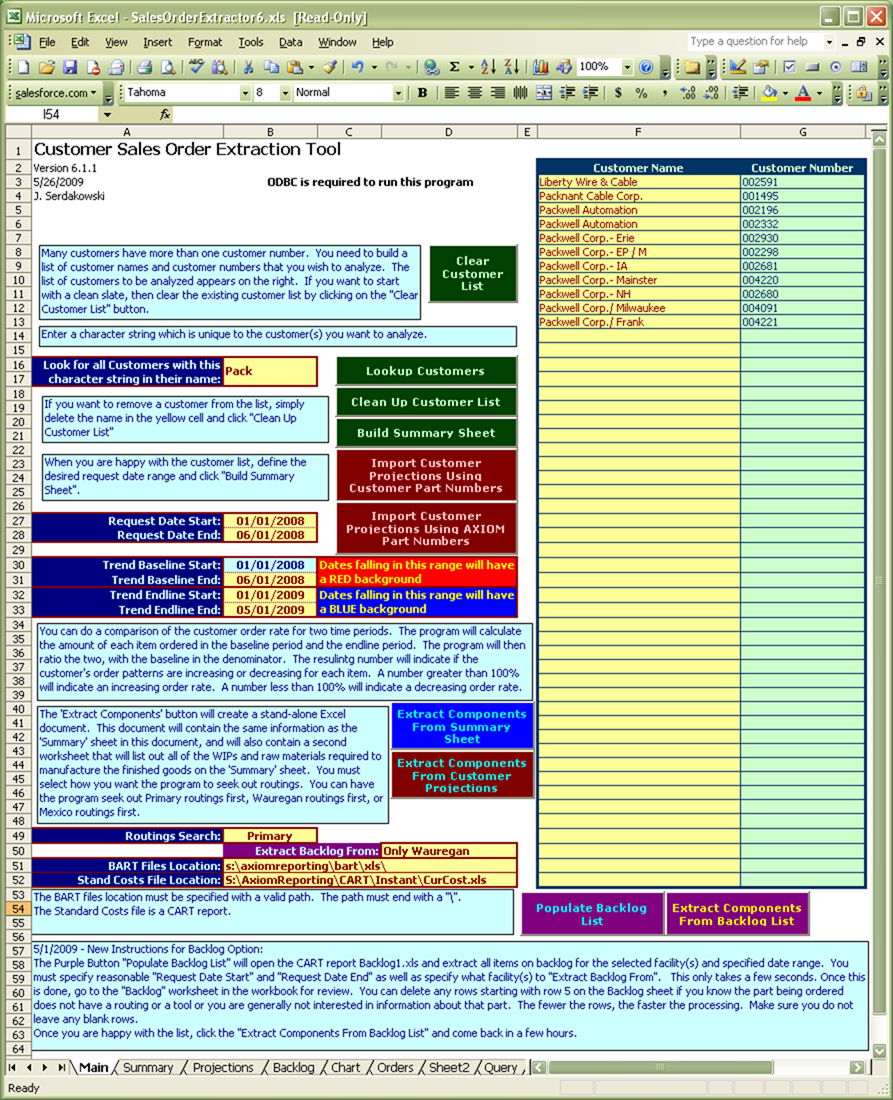Viewport: 893px width, 1100px height.
Task: Click the Copy icon
Action: (271, 67)
